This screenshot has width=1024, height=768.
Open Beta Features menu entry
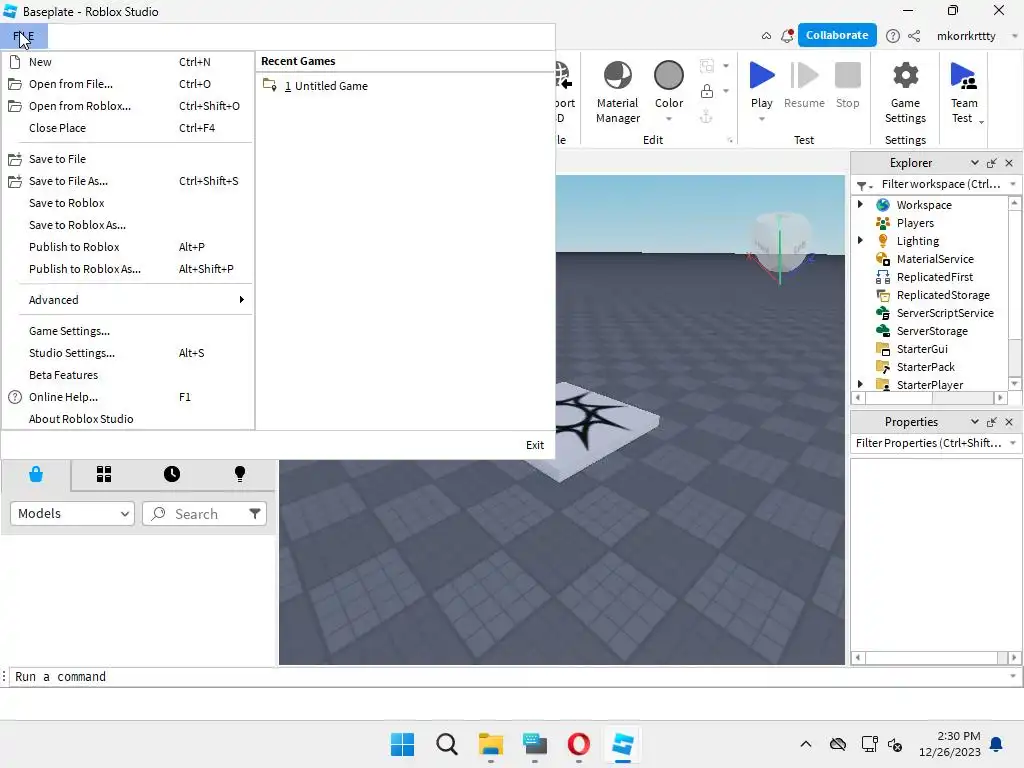(x=128, y=375)
